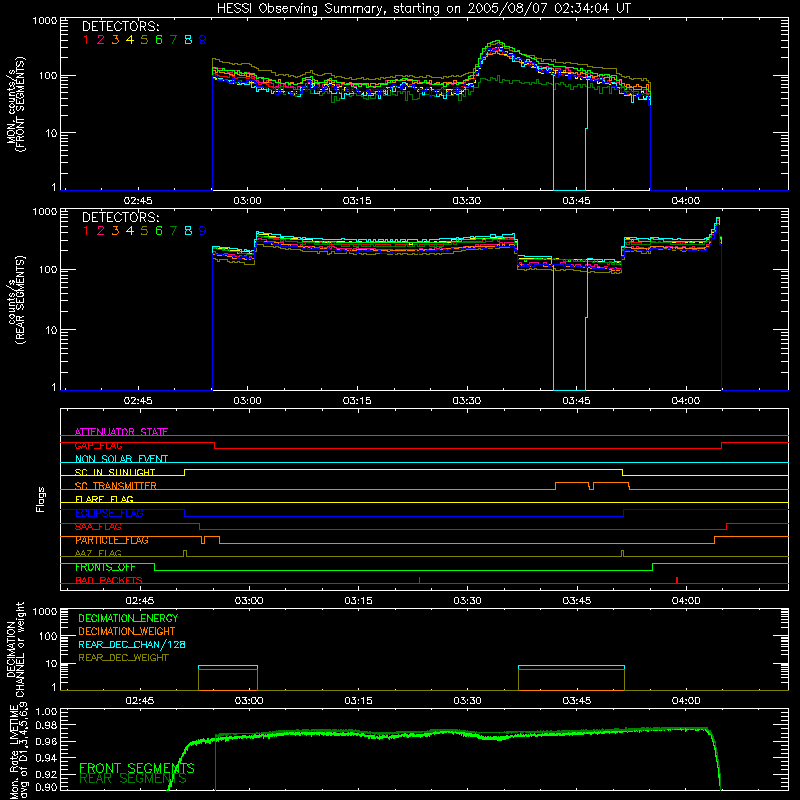Click the REAR_DEC_WEIGHT legend entry
Viewport: 800px width, 800px height.
123,658
